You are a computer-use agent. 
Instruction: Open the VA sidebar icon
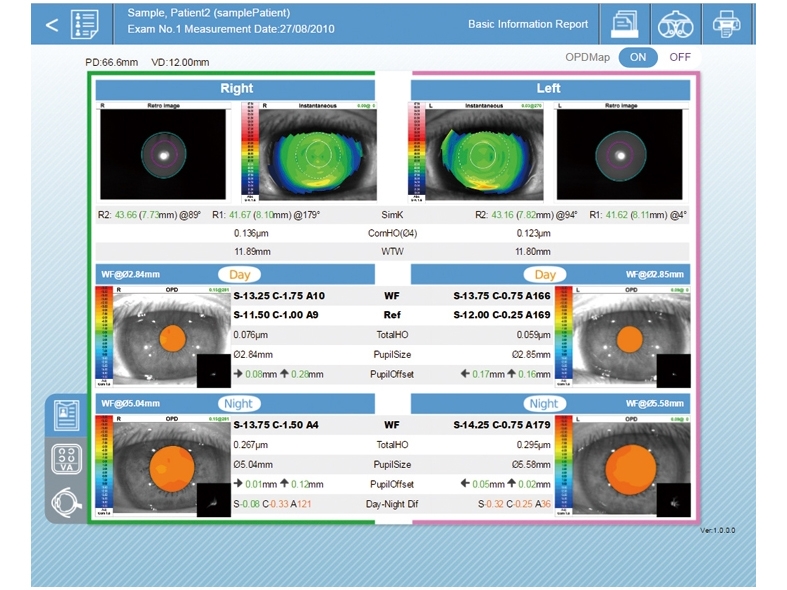(x=66, y=460)
